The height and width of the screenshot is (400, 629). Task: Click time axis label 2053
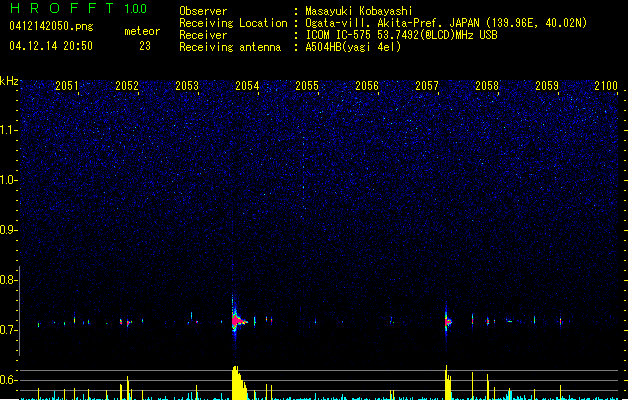pos(187,86)
